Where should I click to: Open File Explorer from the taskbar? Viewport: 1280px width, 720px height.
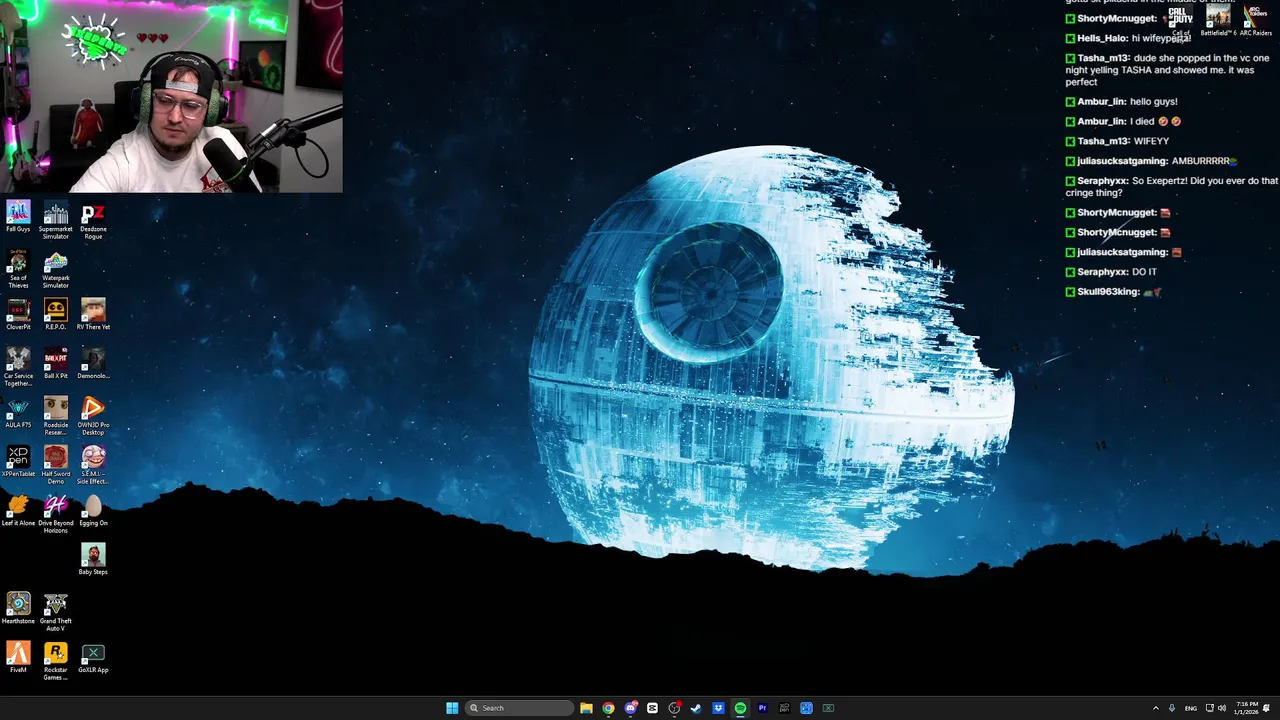pos(586,708)
